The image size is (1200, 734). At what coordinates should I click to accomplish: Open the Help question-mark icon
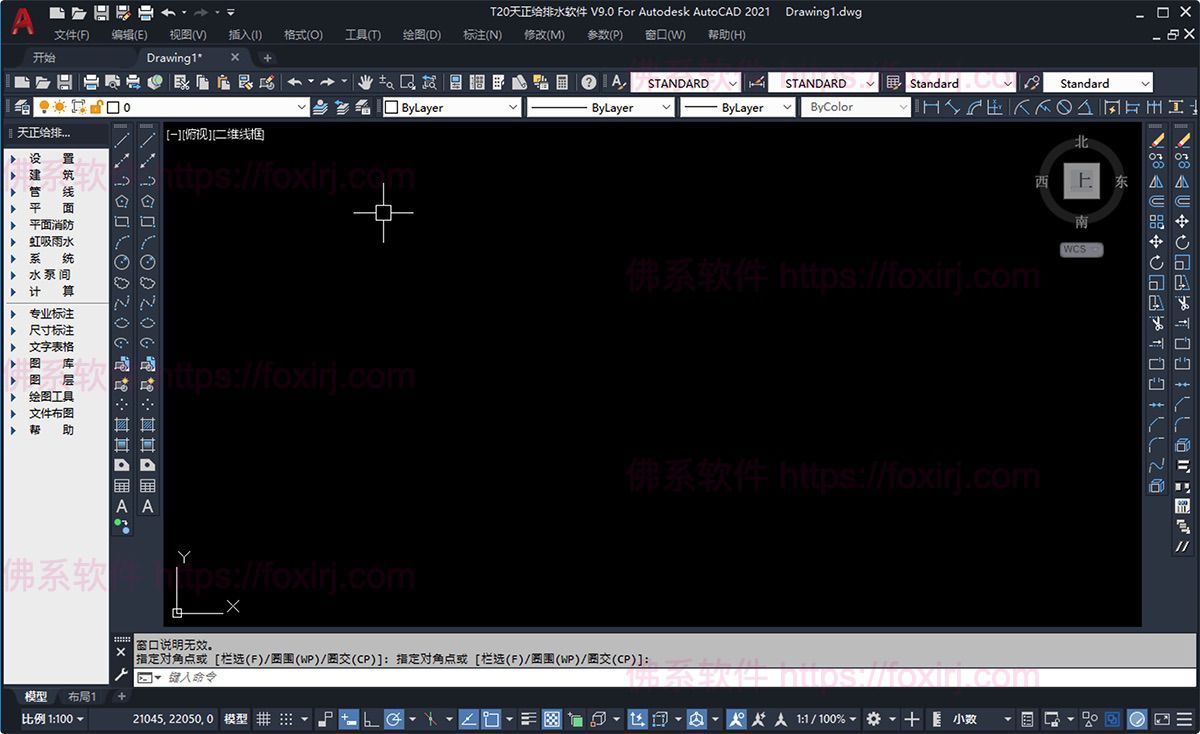pos(588,82)
